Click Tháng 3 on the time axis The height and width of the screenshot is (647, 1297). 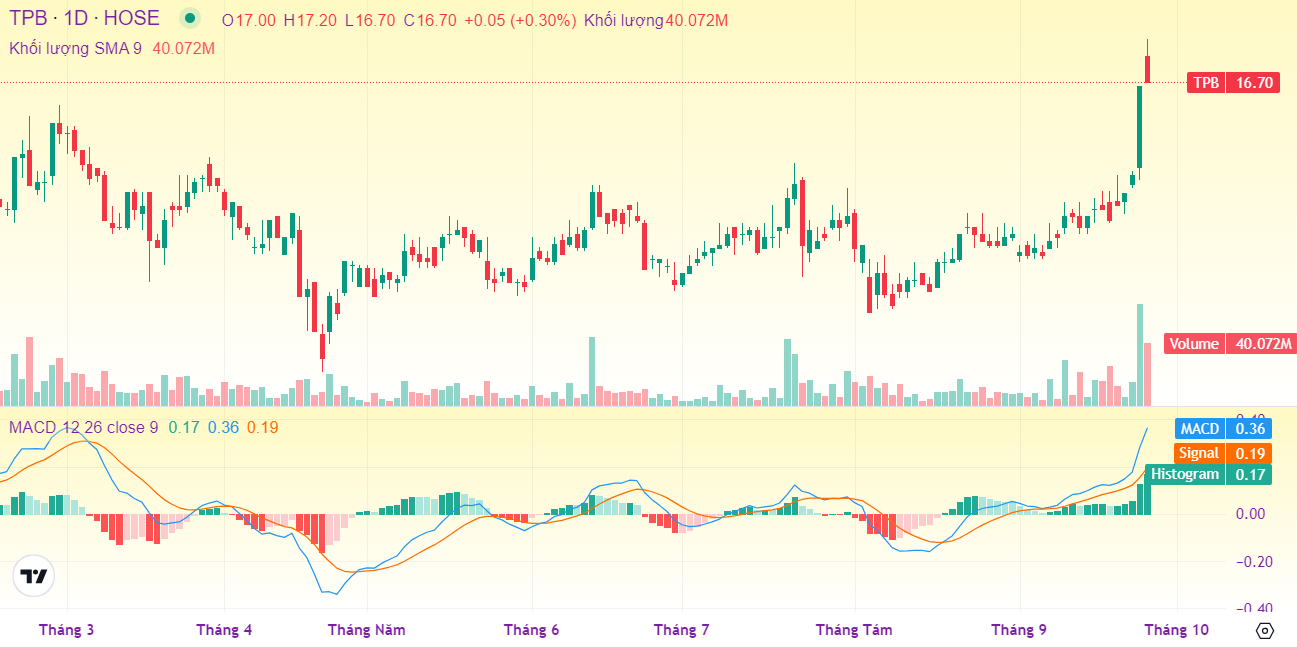66,630
